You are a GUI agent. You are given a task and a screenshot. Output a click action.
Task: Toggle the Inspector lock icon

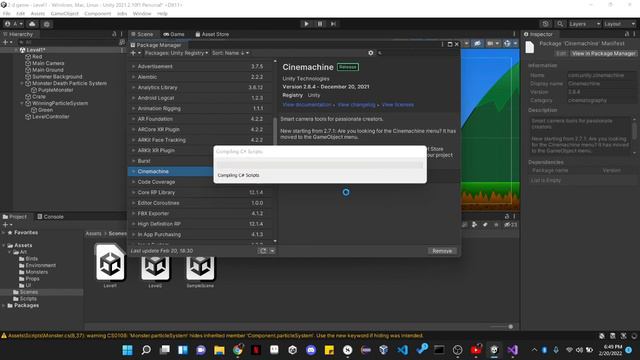coord(627,34)
